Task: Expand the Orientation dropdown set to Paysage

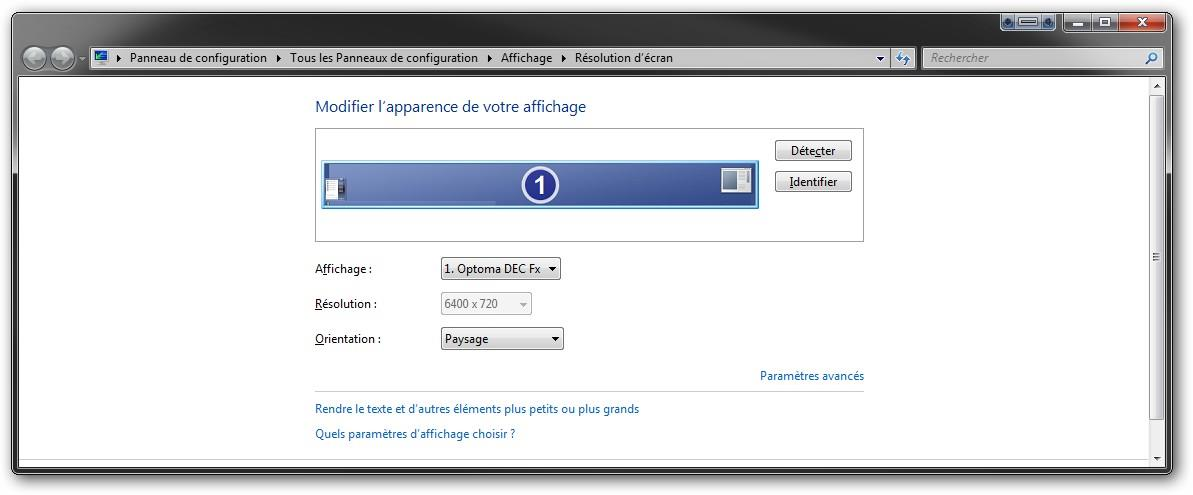Action: pos(502,339)
